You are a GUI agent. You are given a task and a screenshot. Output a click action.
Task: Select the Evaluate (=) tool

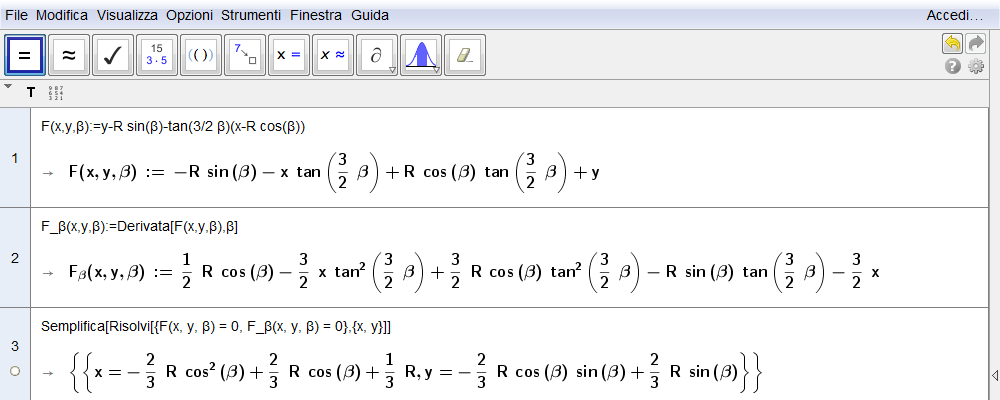[x=25, y=56]
